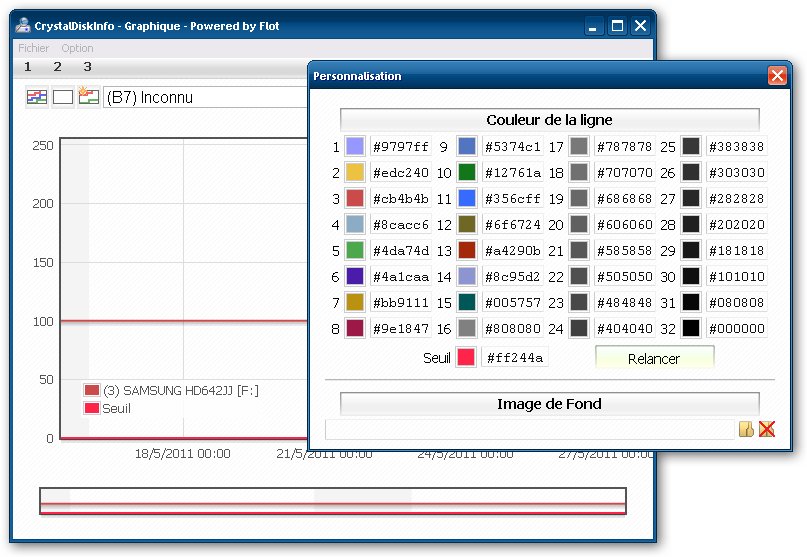Image resolution: width=807 pixels, height=557 pixels.
Task: Open the Fichier menu
Action: [x=33, y=48]
